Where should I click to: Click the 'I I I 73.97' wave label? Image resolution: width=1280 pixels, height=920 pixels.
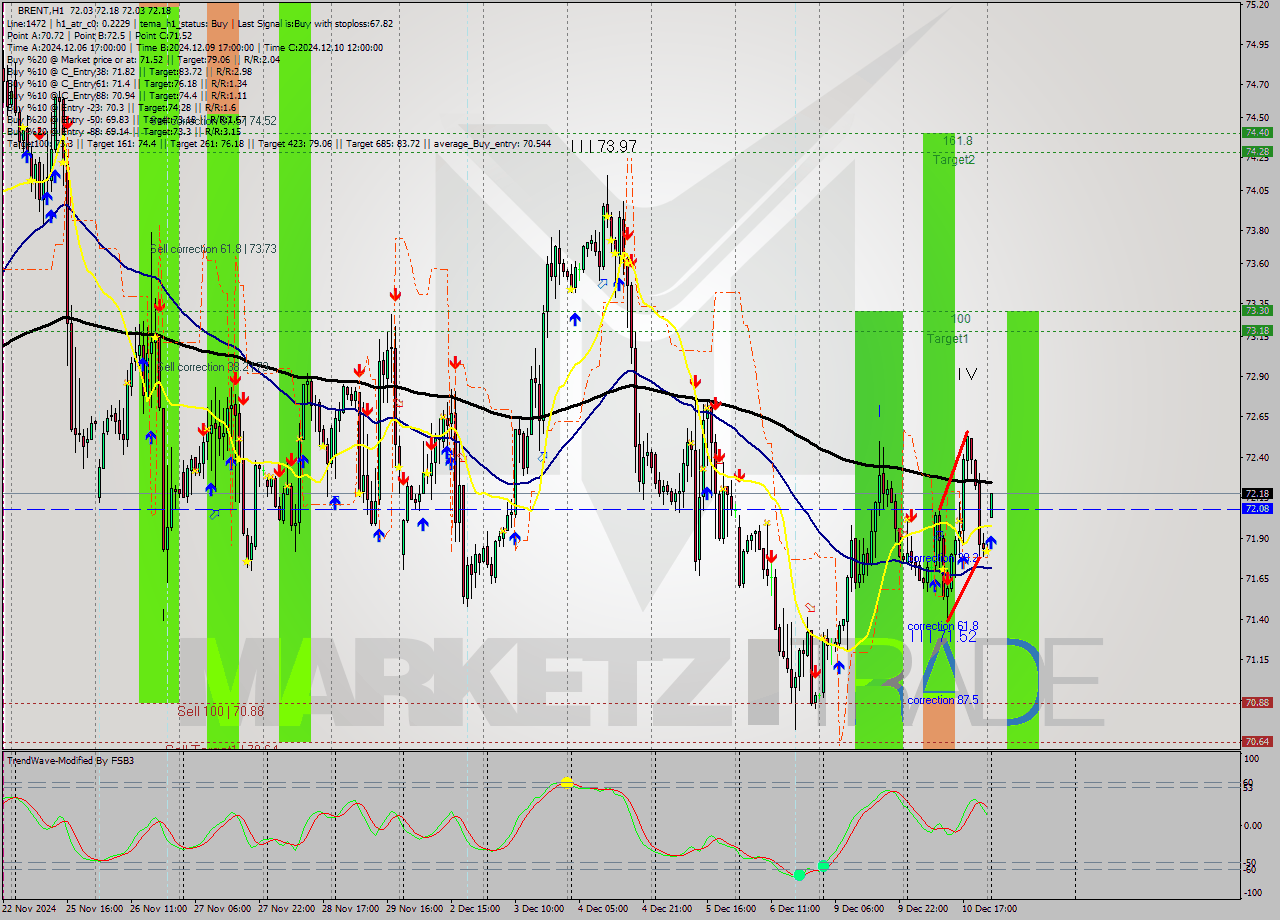click(x=603, y=147)
